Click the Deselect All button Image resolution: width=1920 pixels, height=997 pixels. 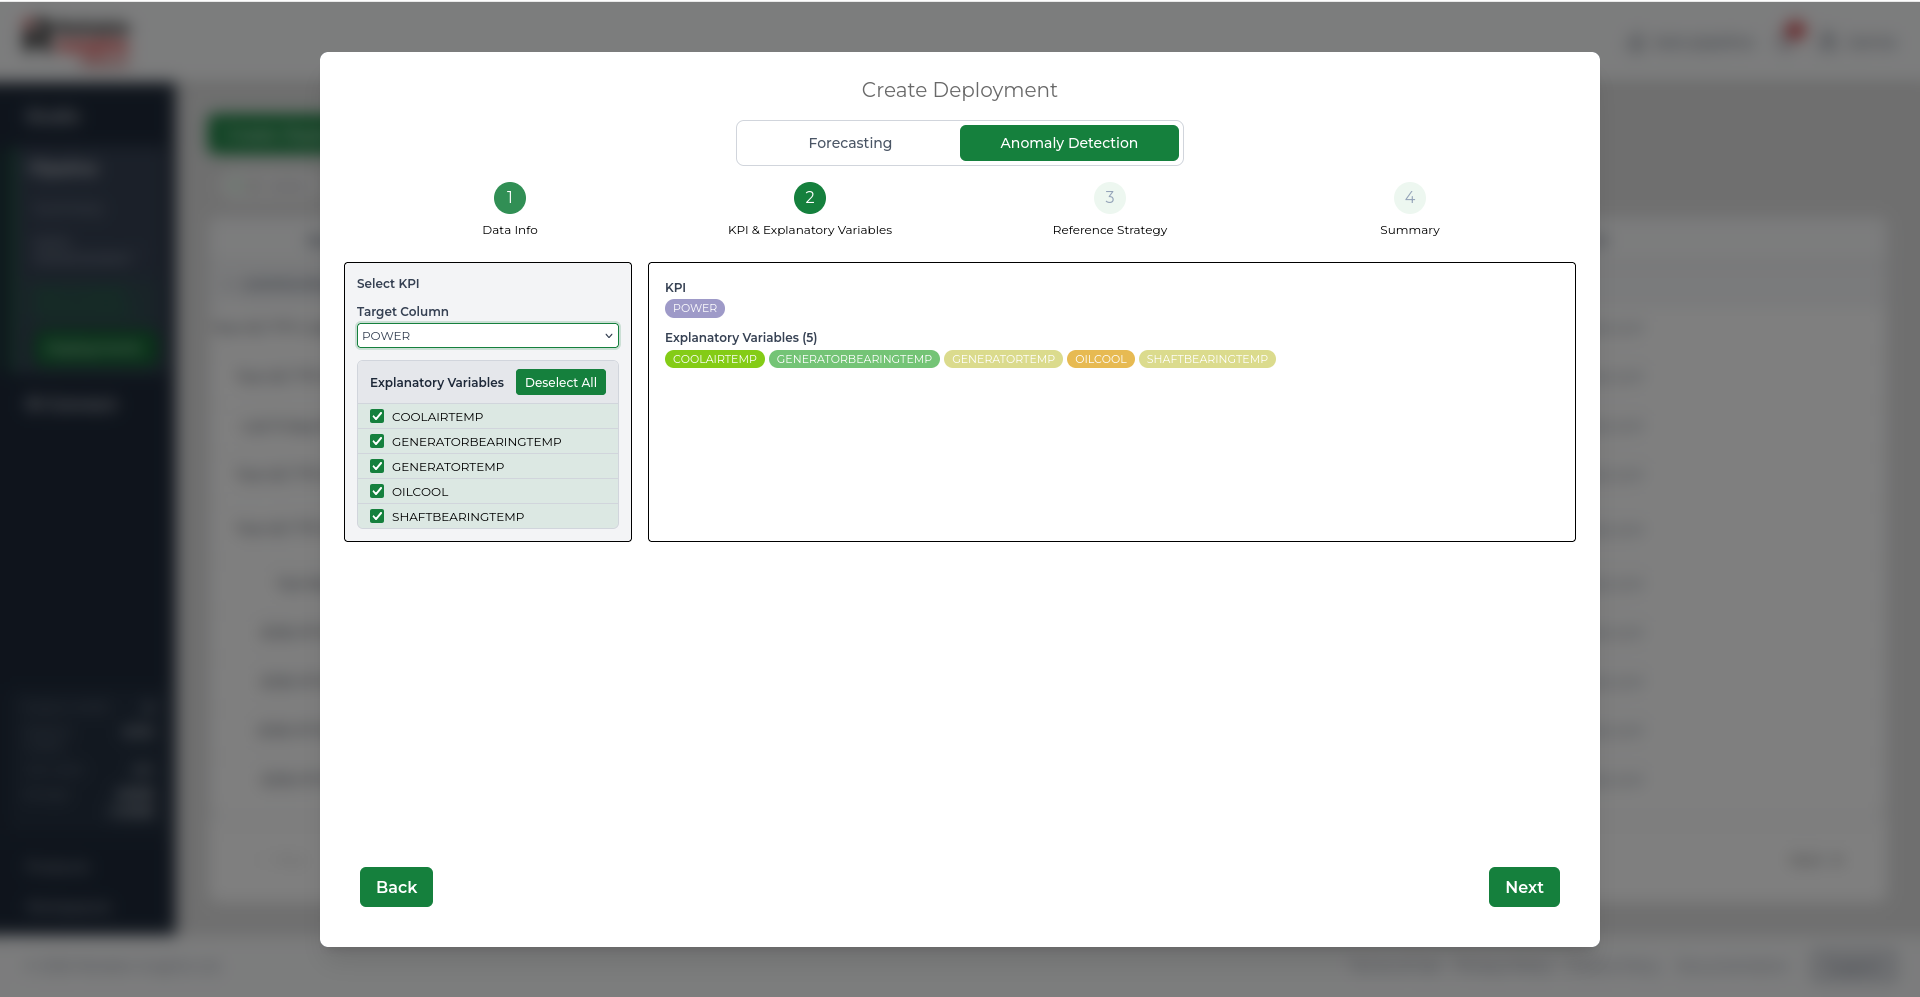(561, 382)
